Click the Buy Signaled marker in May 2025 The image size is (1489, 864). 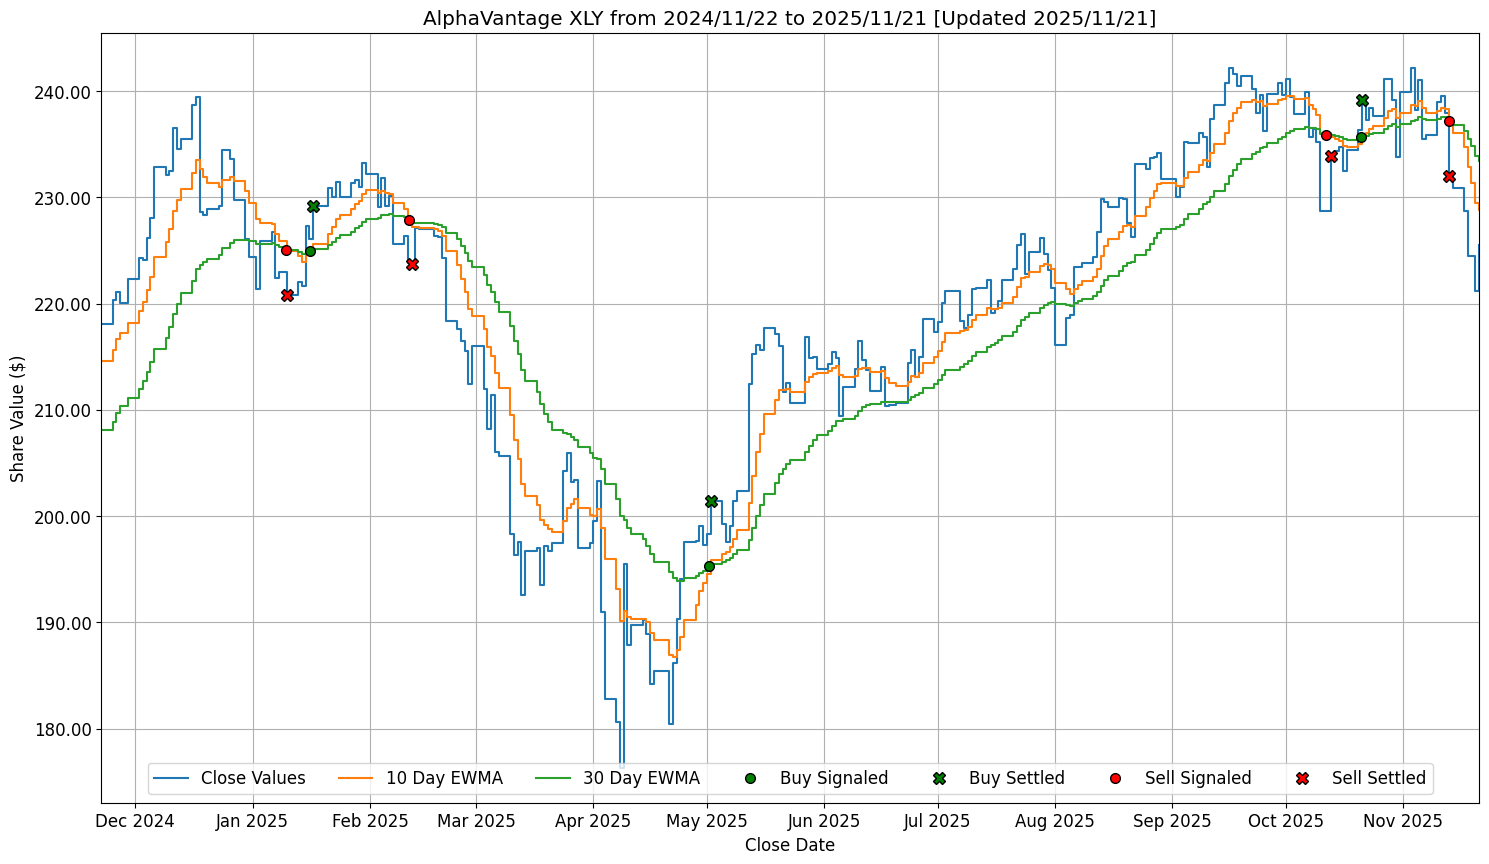(x=709, y=566)
